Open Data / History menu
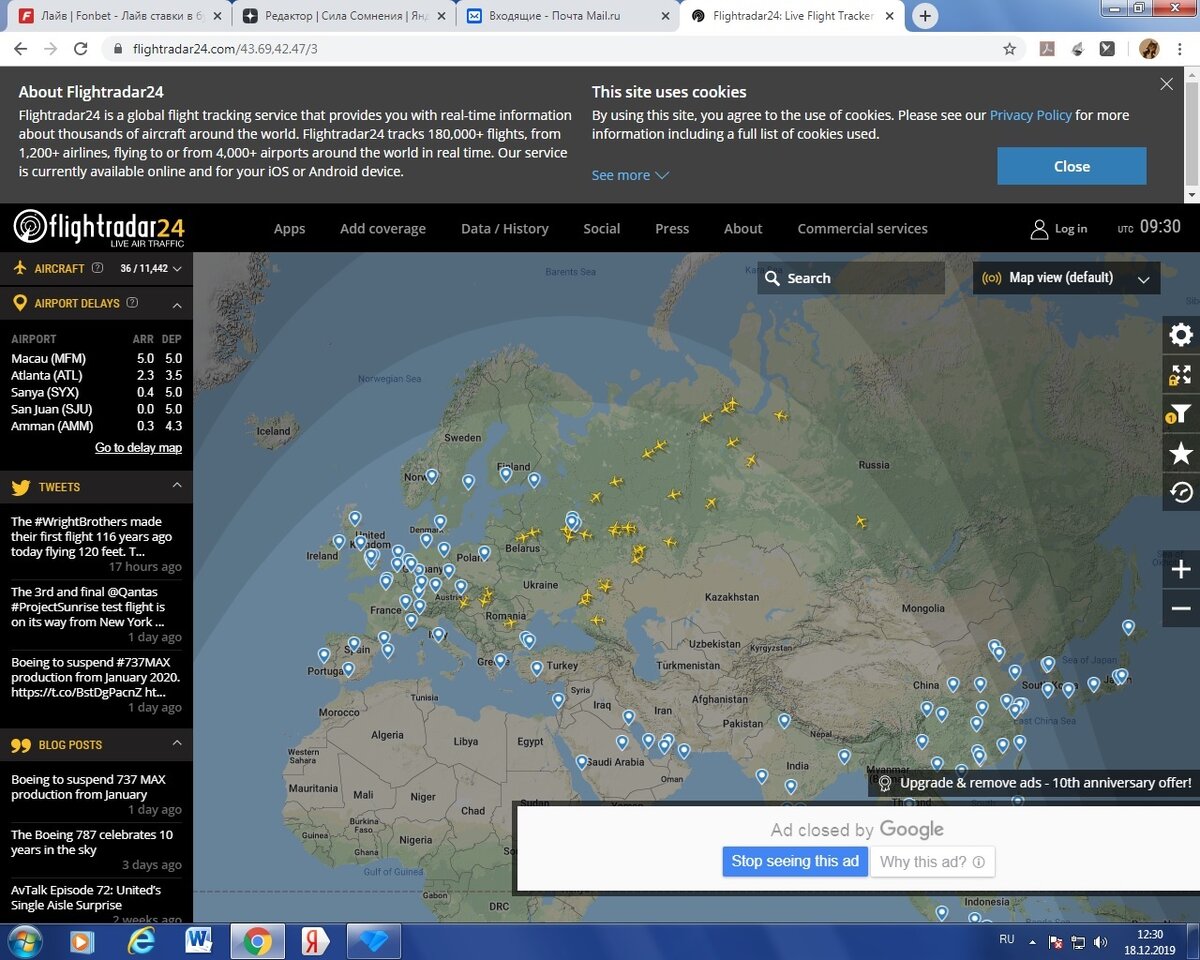Image resolution: width=1200 pixels, height=960 pixels. pyautogui.click(x=505, y=228)
